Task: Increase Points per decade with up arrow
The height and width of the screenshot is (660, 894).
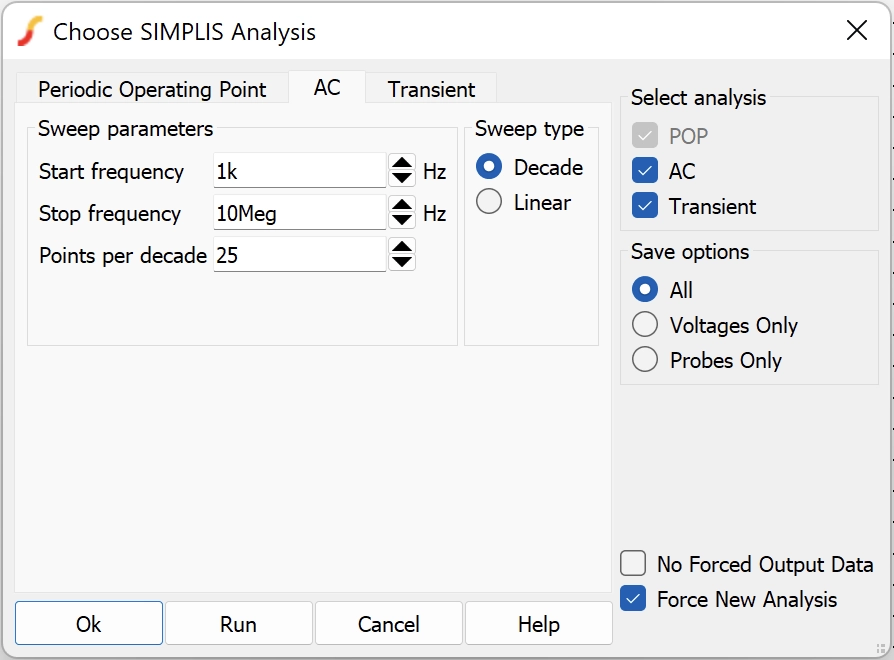Action: 402,247
